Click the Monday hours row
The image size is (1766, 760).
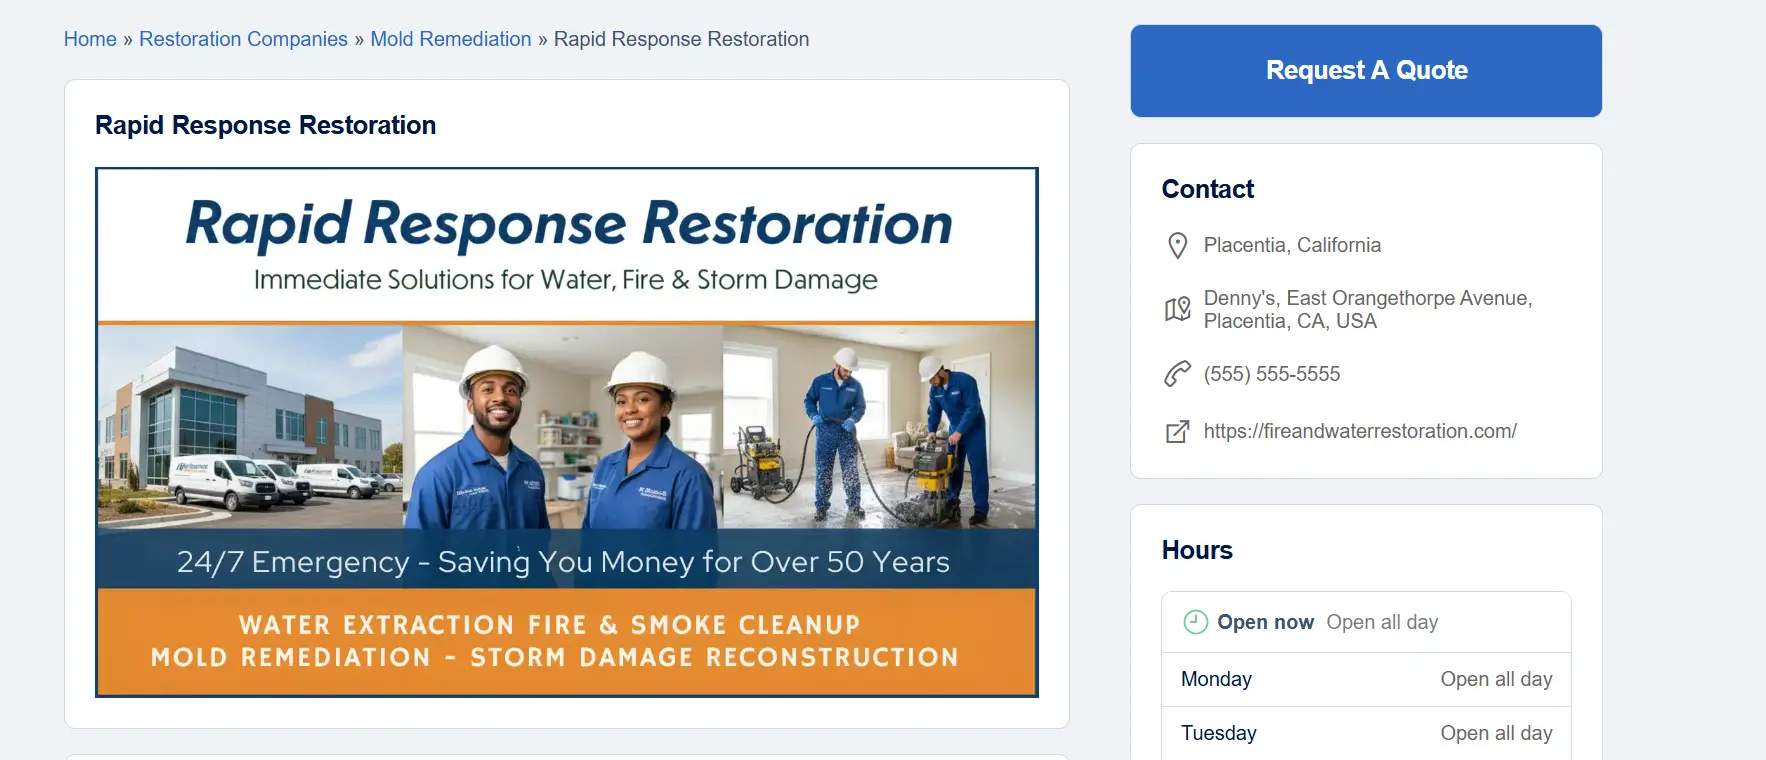point(1366,680)
